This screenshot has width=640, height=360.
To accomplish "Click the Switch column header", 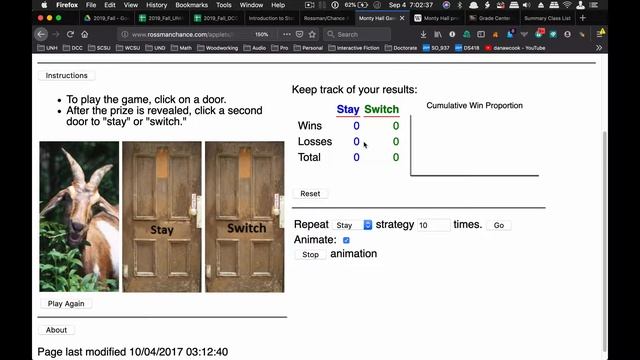I will (x=382, y=109).
